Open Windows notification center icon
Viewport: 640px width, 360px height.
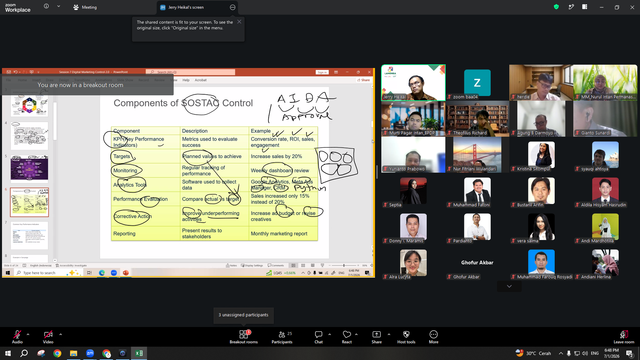[630, 353]
